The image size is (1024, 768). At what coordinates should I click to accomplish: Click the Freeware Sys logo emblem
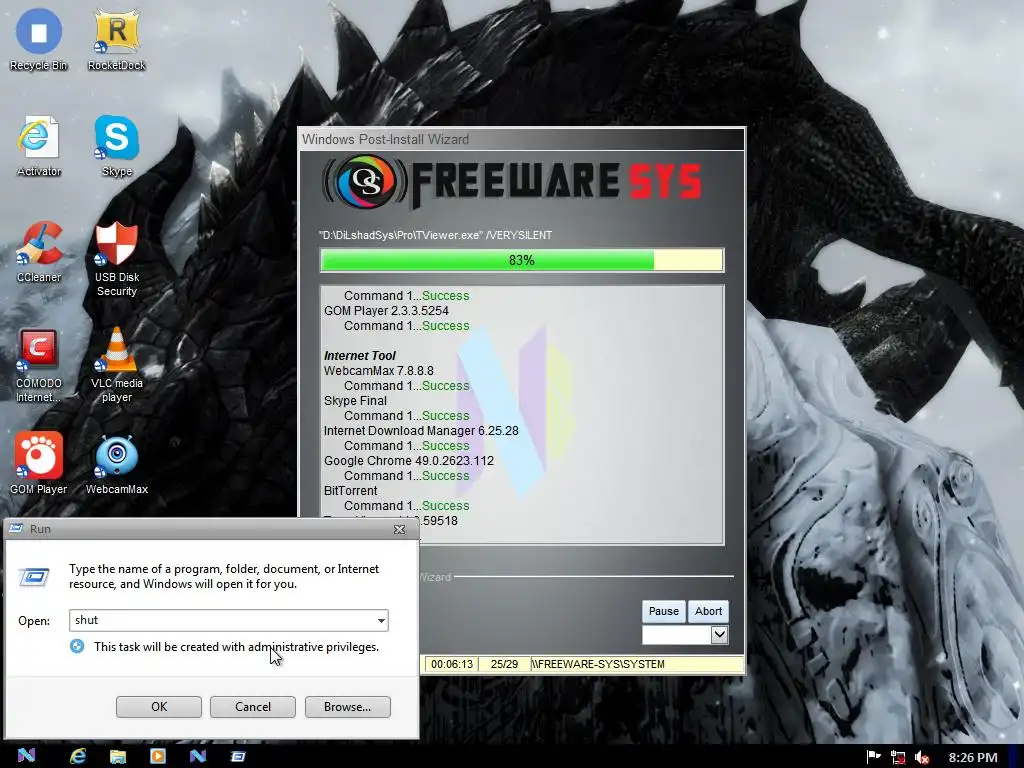(x=366, y=181)
